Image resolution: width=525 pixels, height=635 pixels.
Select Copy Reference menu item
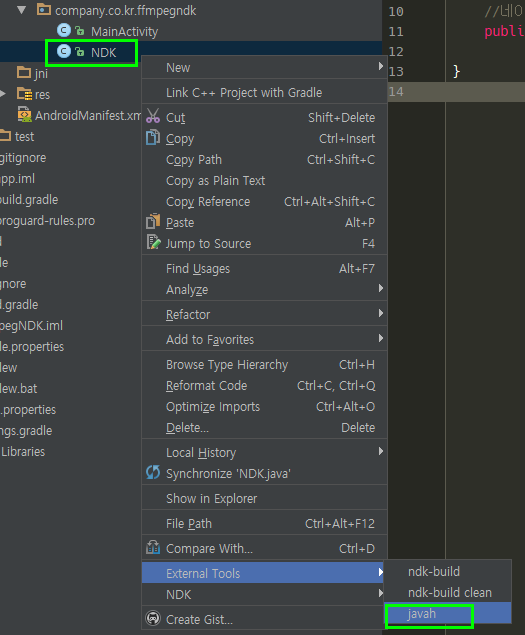[x=264, y=202]
